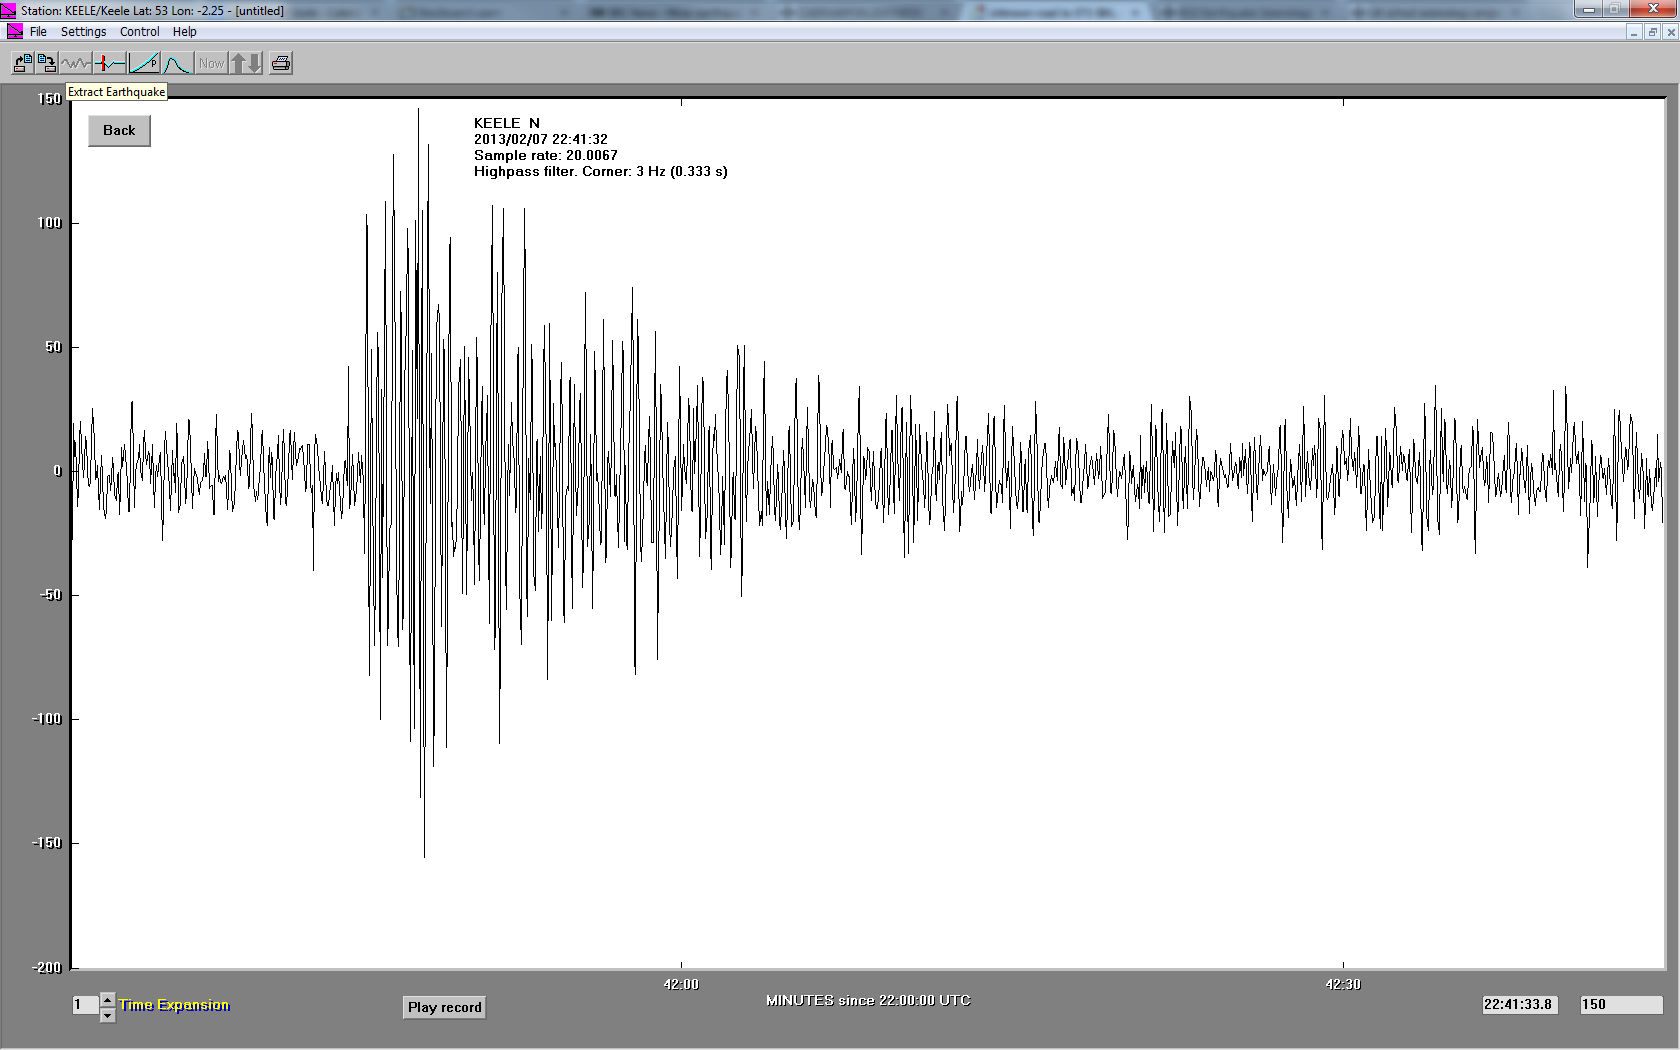
Task: Click the pink application icon in the title bar
Action: [x=9, y=10]
